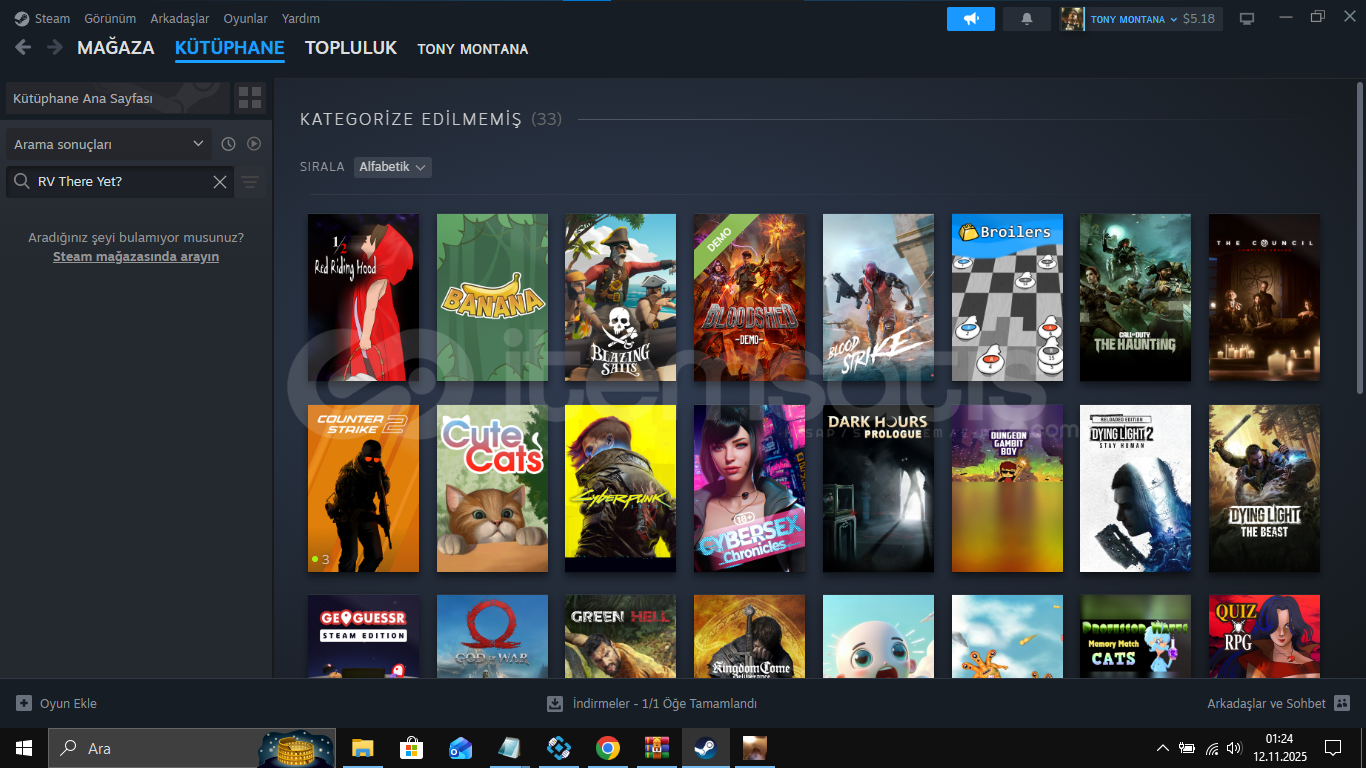Go back with the left arrow

click(23, 48)
